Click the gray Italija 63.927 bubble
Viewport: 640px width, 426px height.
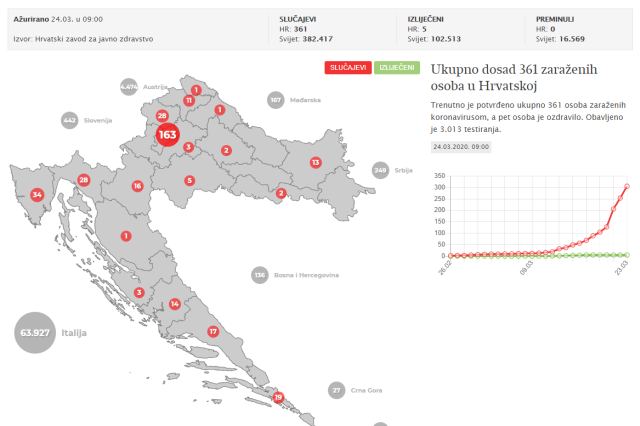pyautogui.click(x=36, y=333)
